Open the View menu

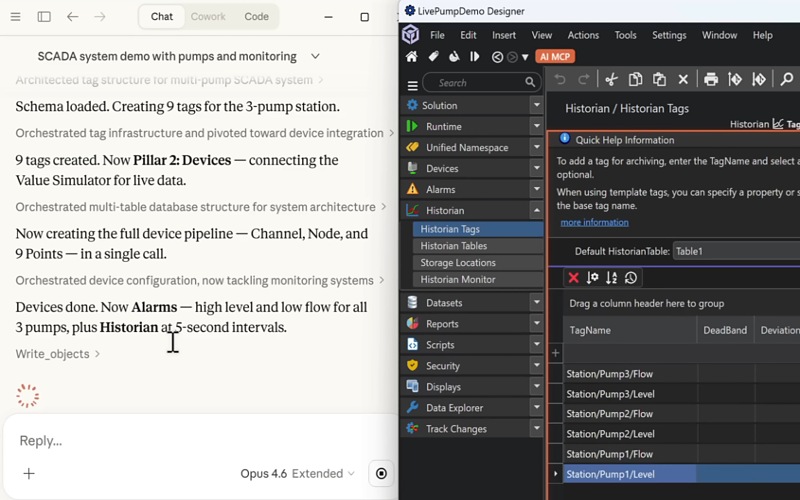click(x=541, y=35)
